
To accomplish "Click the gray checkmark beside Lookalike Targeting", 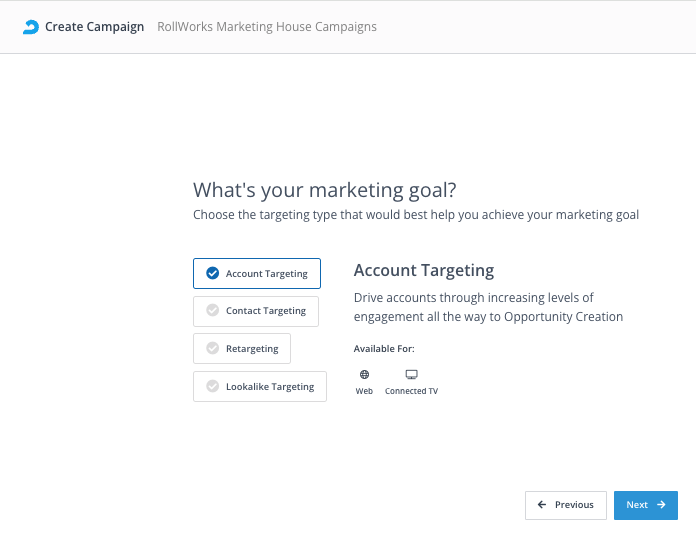I will pos(212,386).
